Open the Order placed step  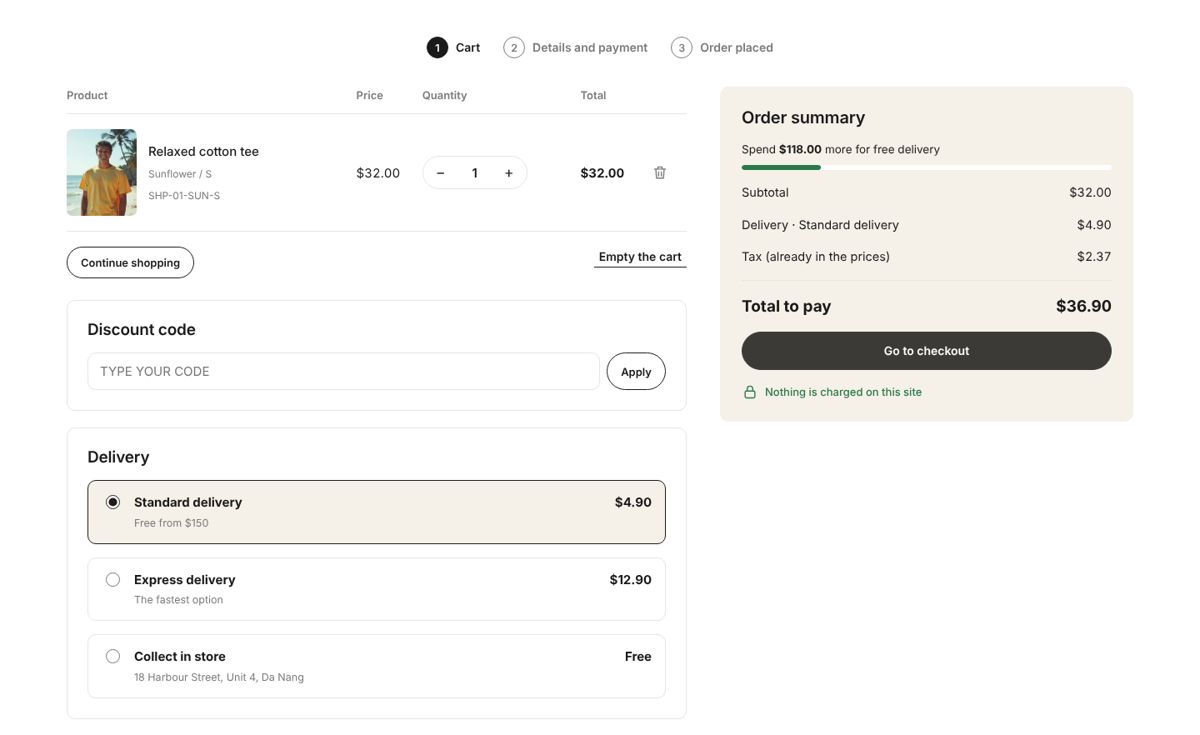(x=736, y=48)
